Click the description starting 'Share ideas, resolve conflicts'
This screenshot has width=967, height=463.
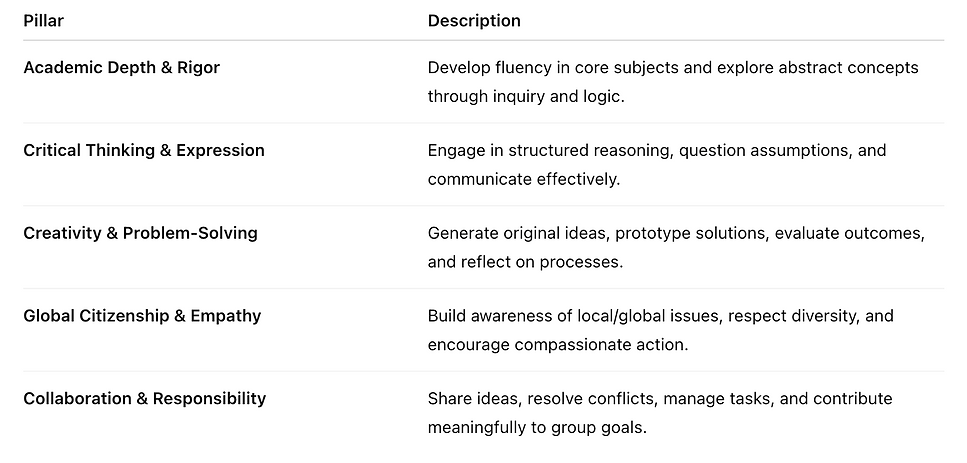click(659, 398)
